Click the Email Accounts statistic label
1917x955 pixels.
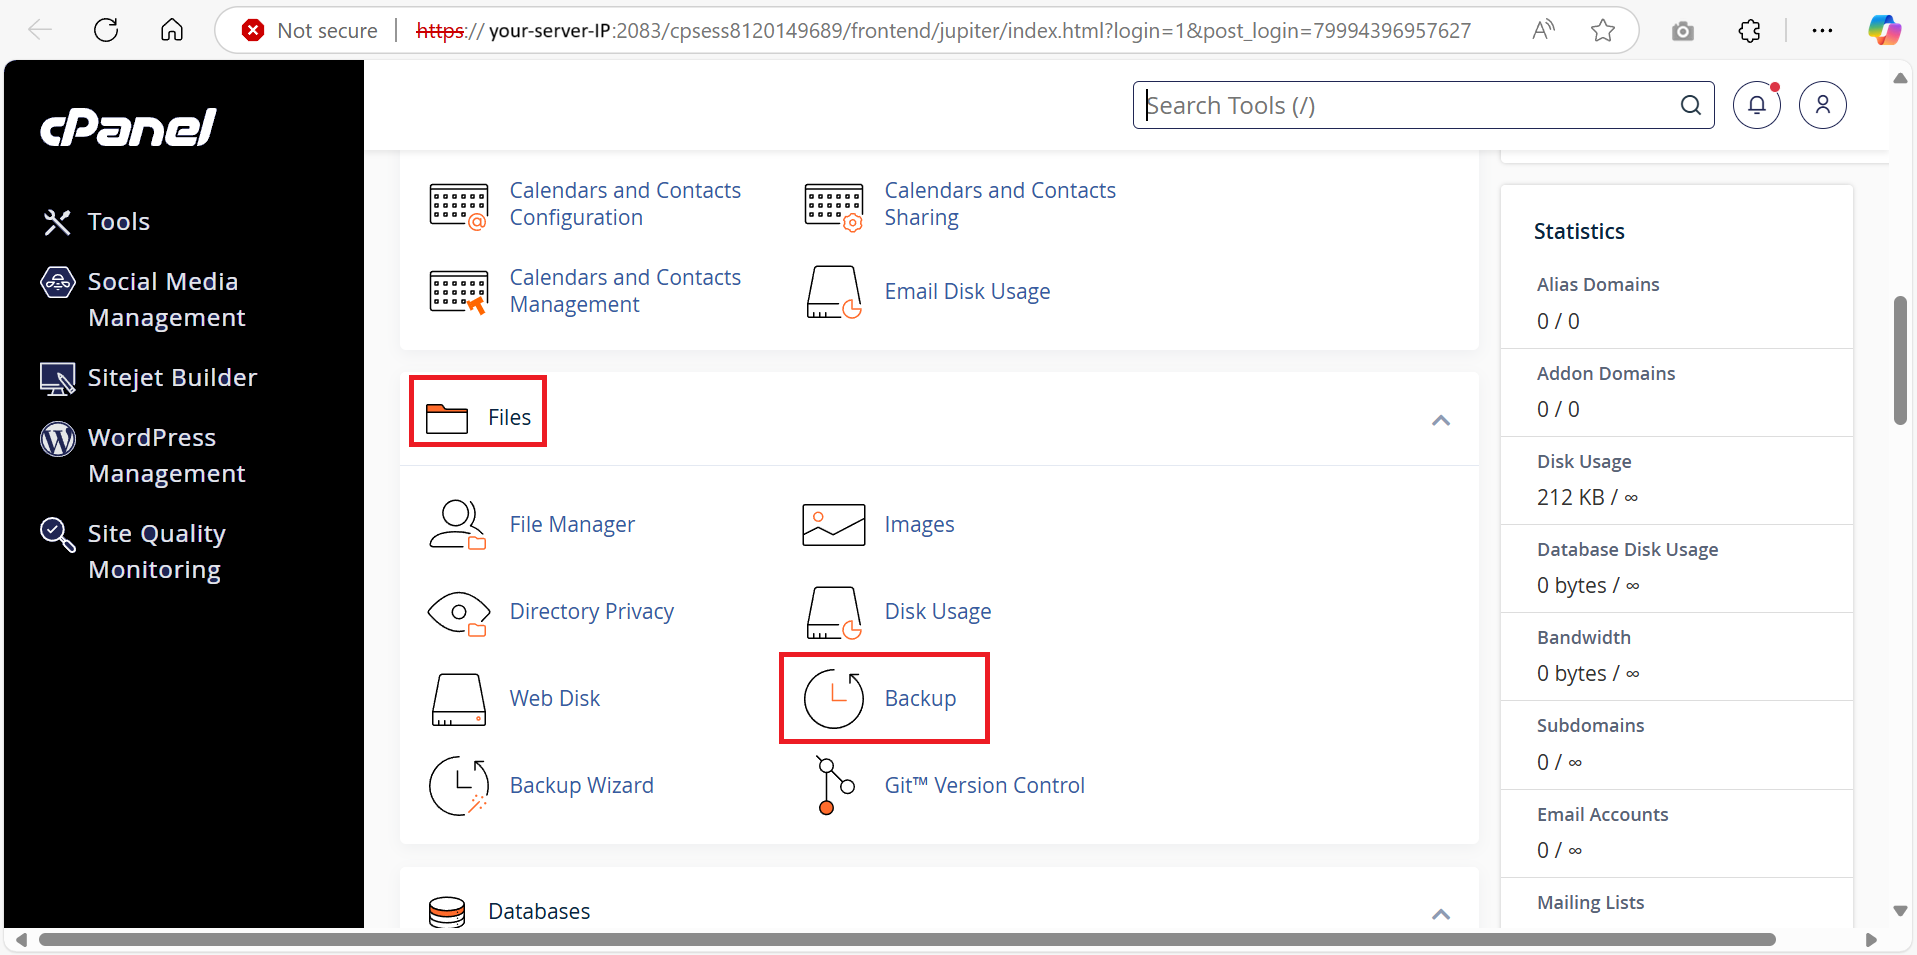[x=1602, y=815]
